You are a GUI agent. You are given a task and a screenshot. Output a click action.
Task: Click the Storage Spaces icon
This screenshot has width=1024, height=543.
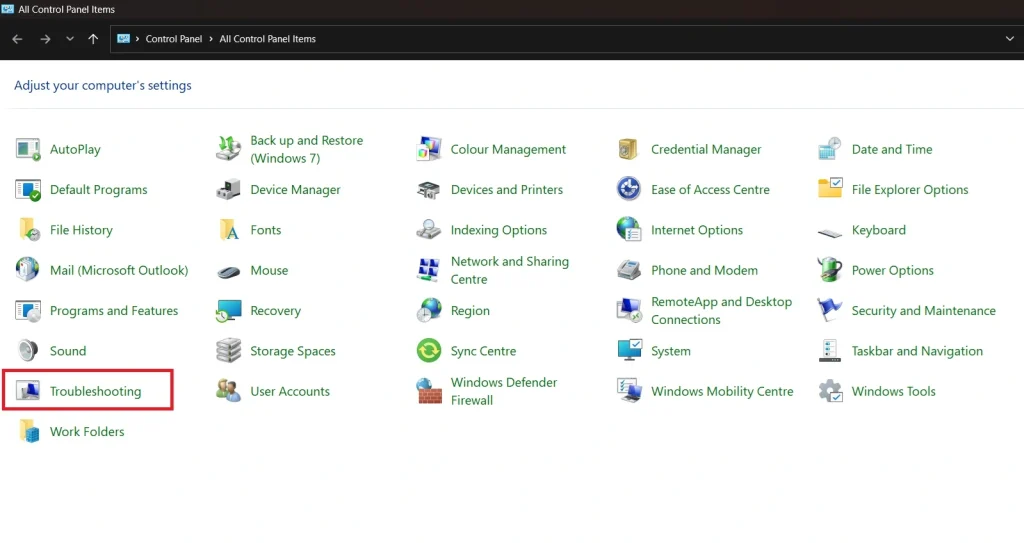pos(229,351)
